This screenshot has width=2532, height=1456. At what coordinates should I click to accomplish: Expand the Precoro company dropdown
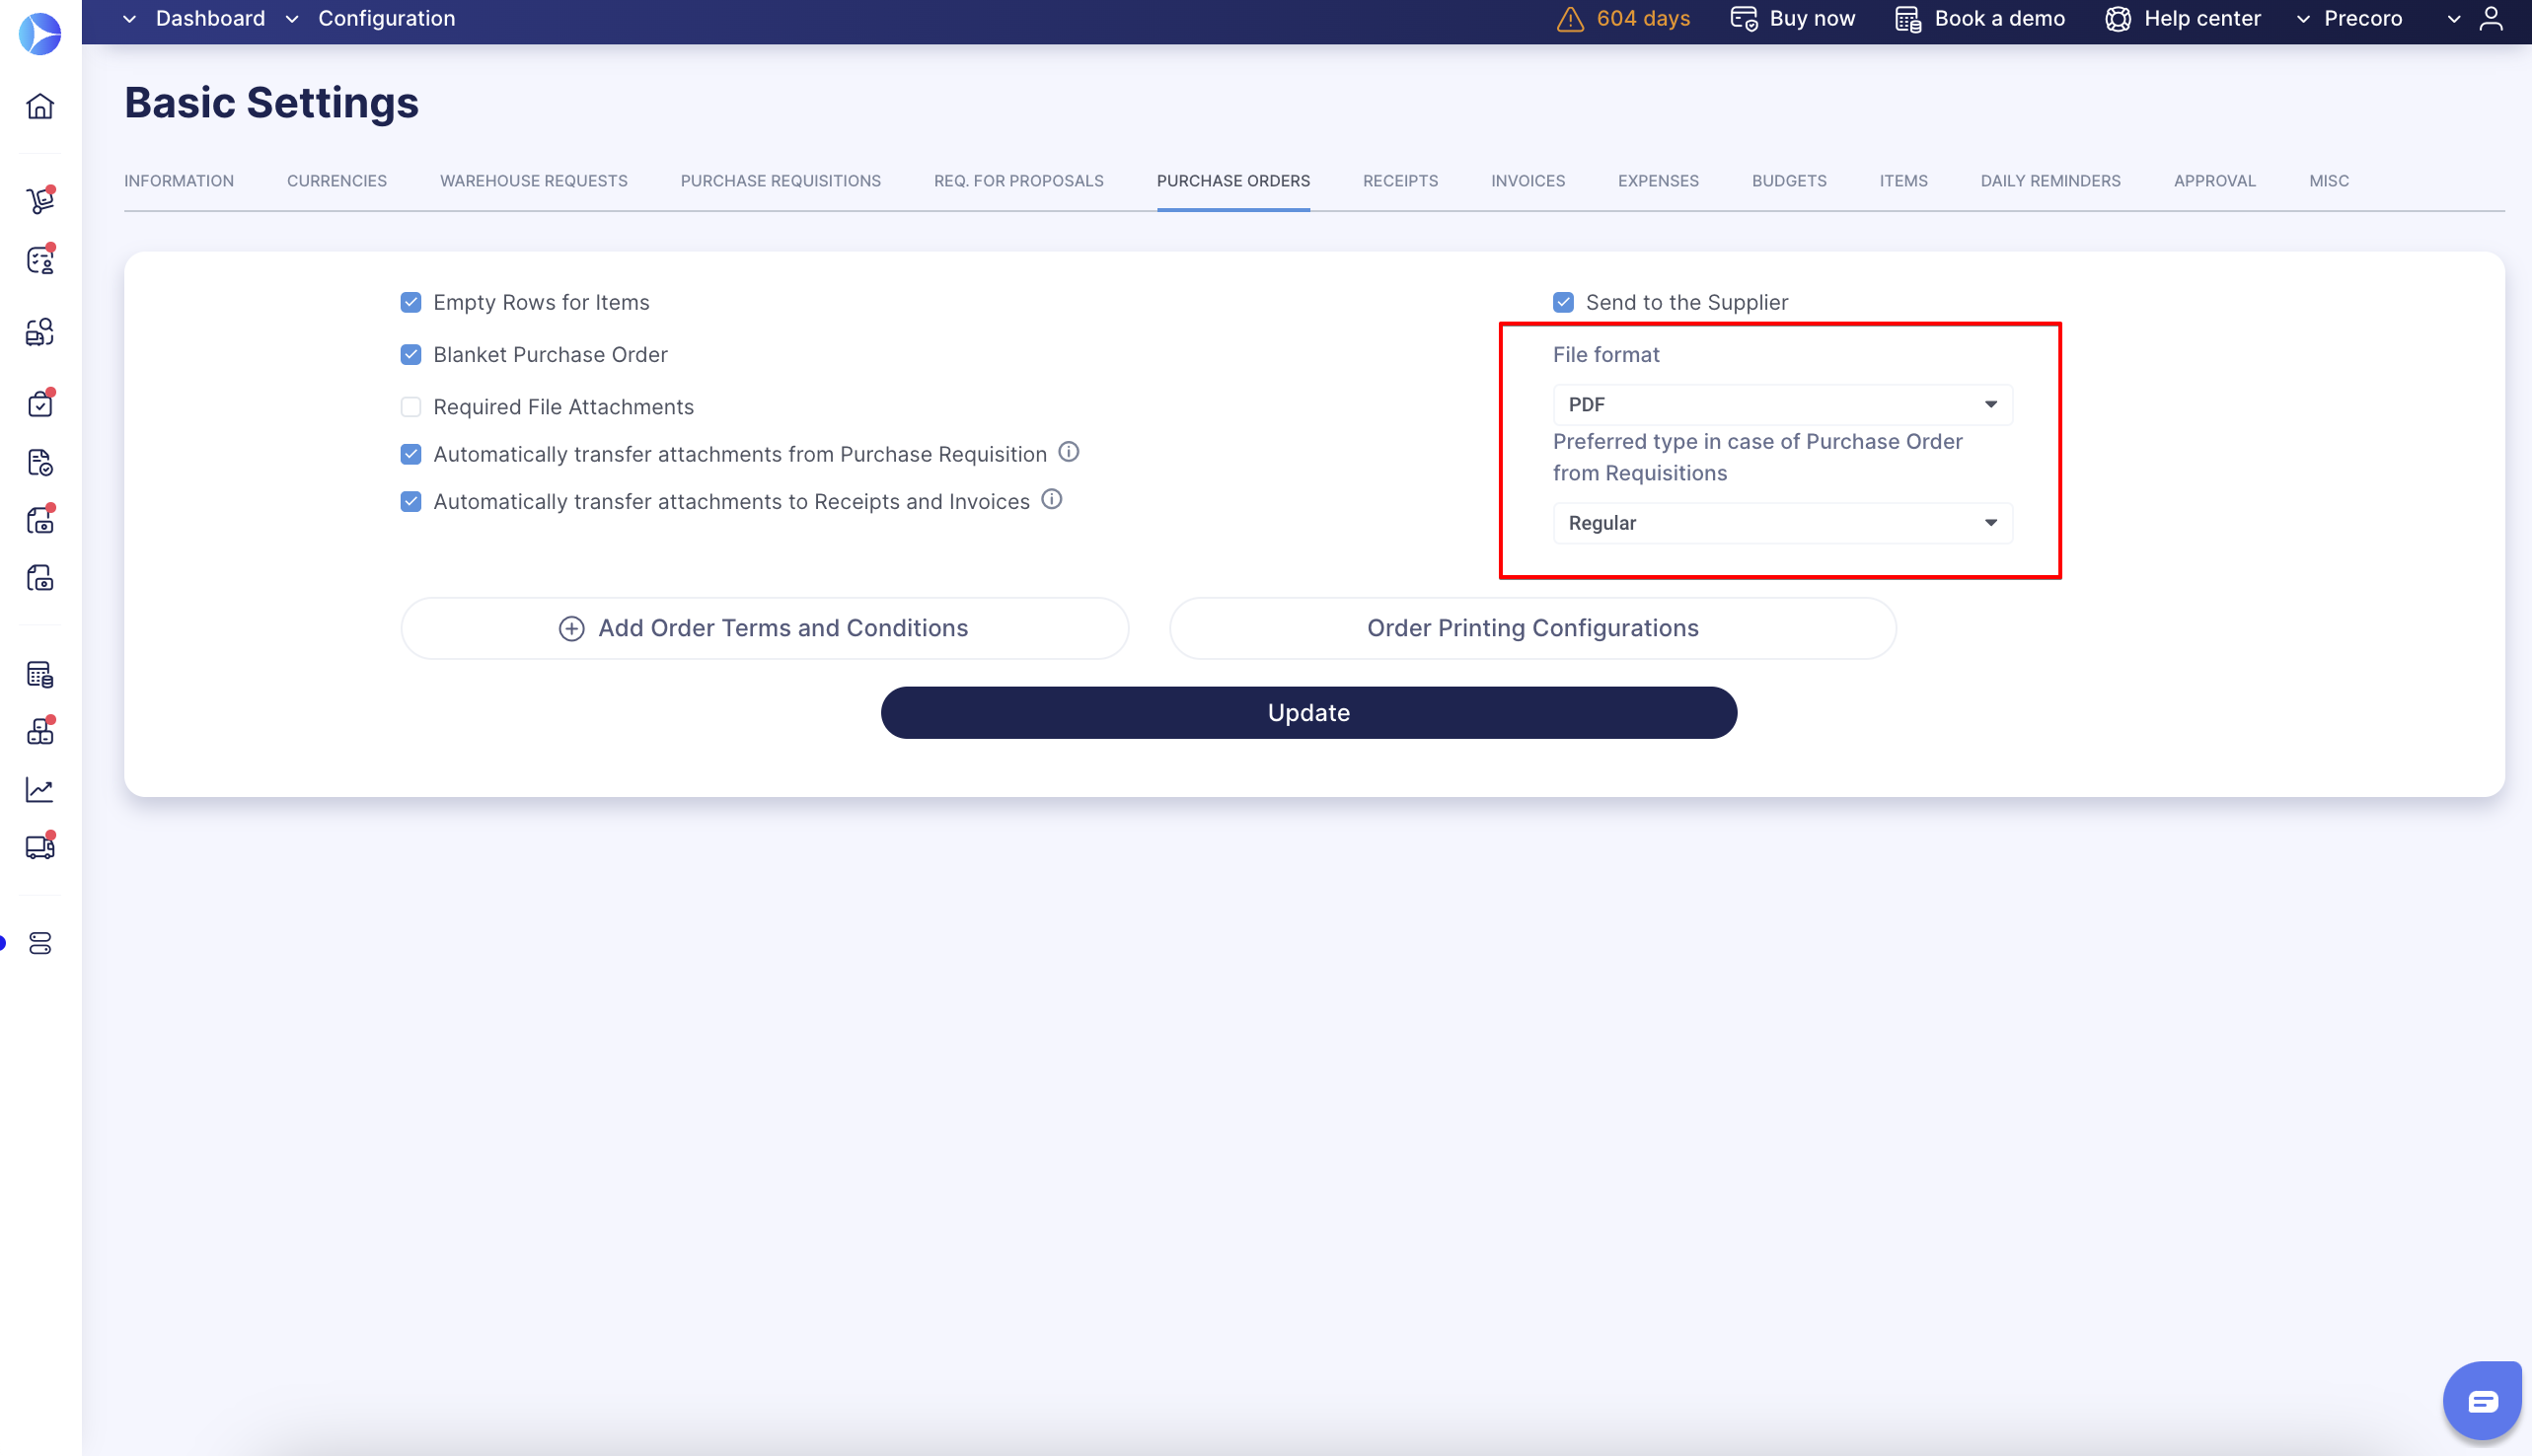[x=2303, y=19]
